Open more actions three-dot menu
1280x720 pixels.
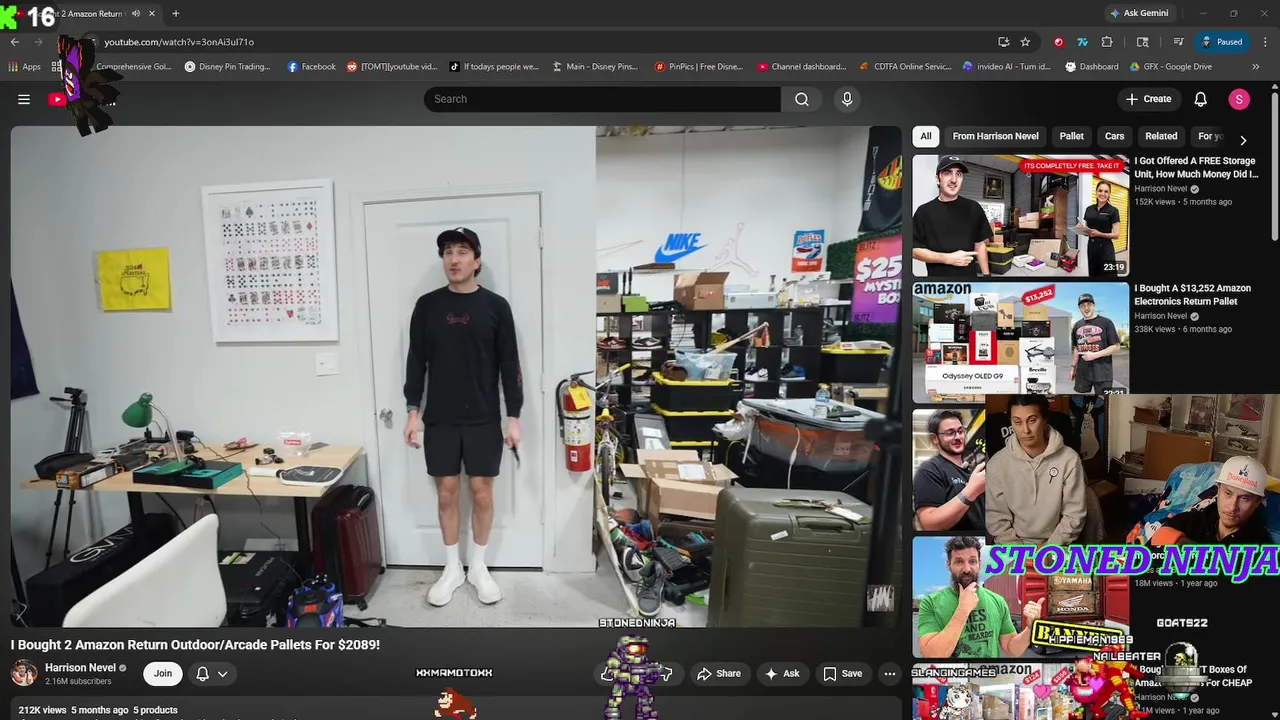coord(889,674)
